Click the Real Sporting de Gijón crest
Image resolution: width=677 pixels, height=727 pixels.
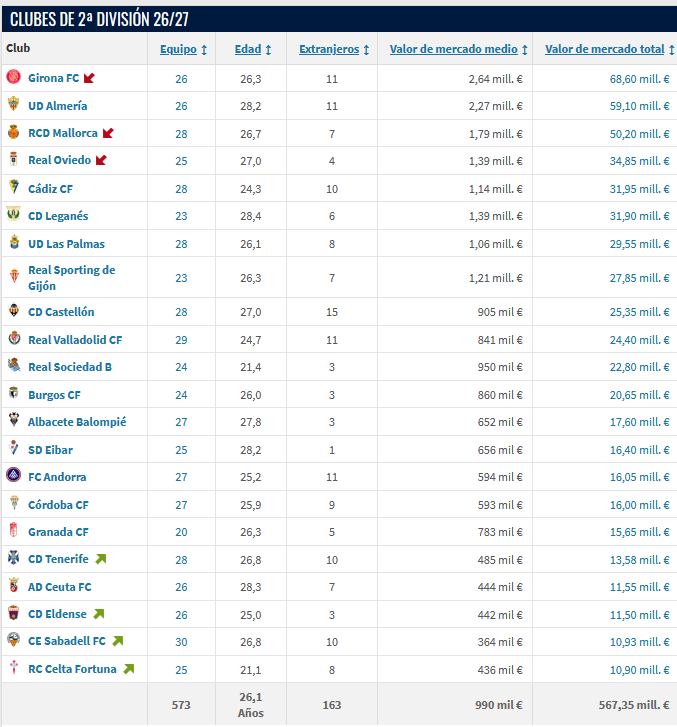14,276
